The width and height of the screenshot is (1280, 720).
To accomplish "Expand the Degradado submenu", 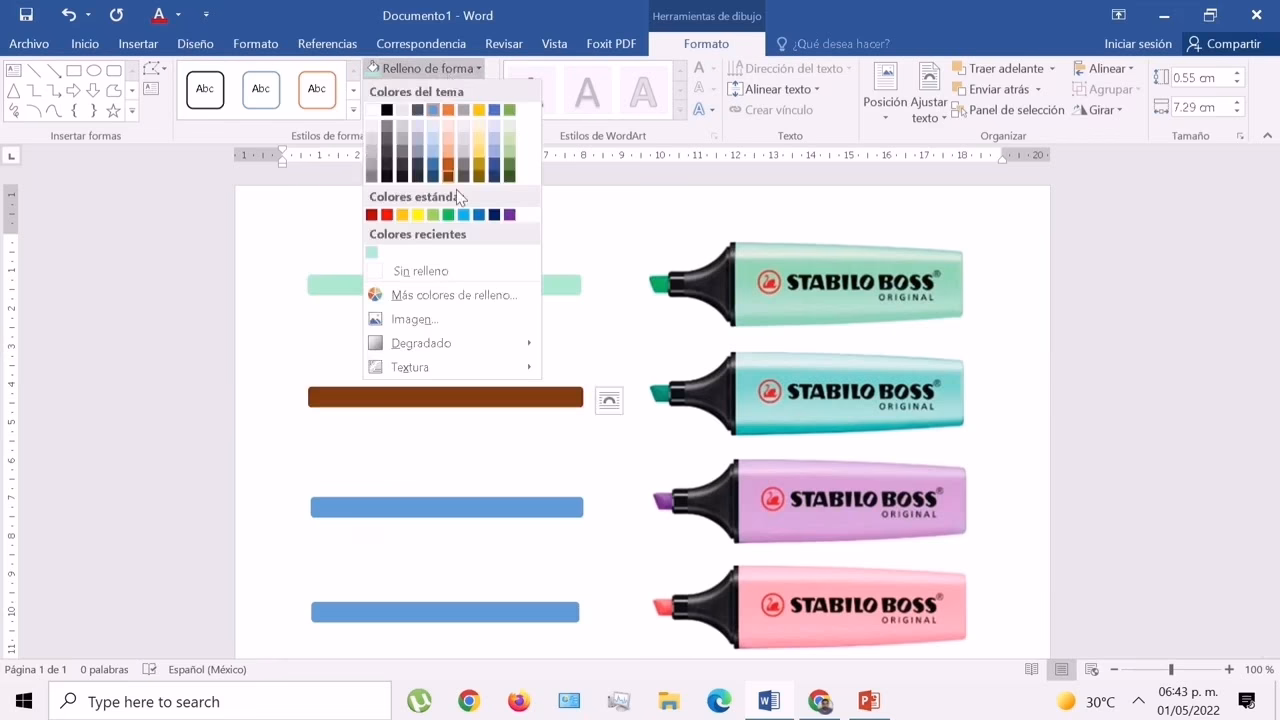I will coord(420,343).
